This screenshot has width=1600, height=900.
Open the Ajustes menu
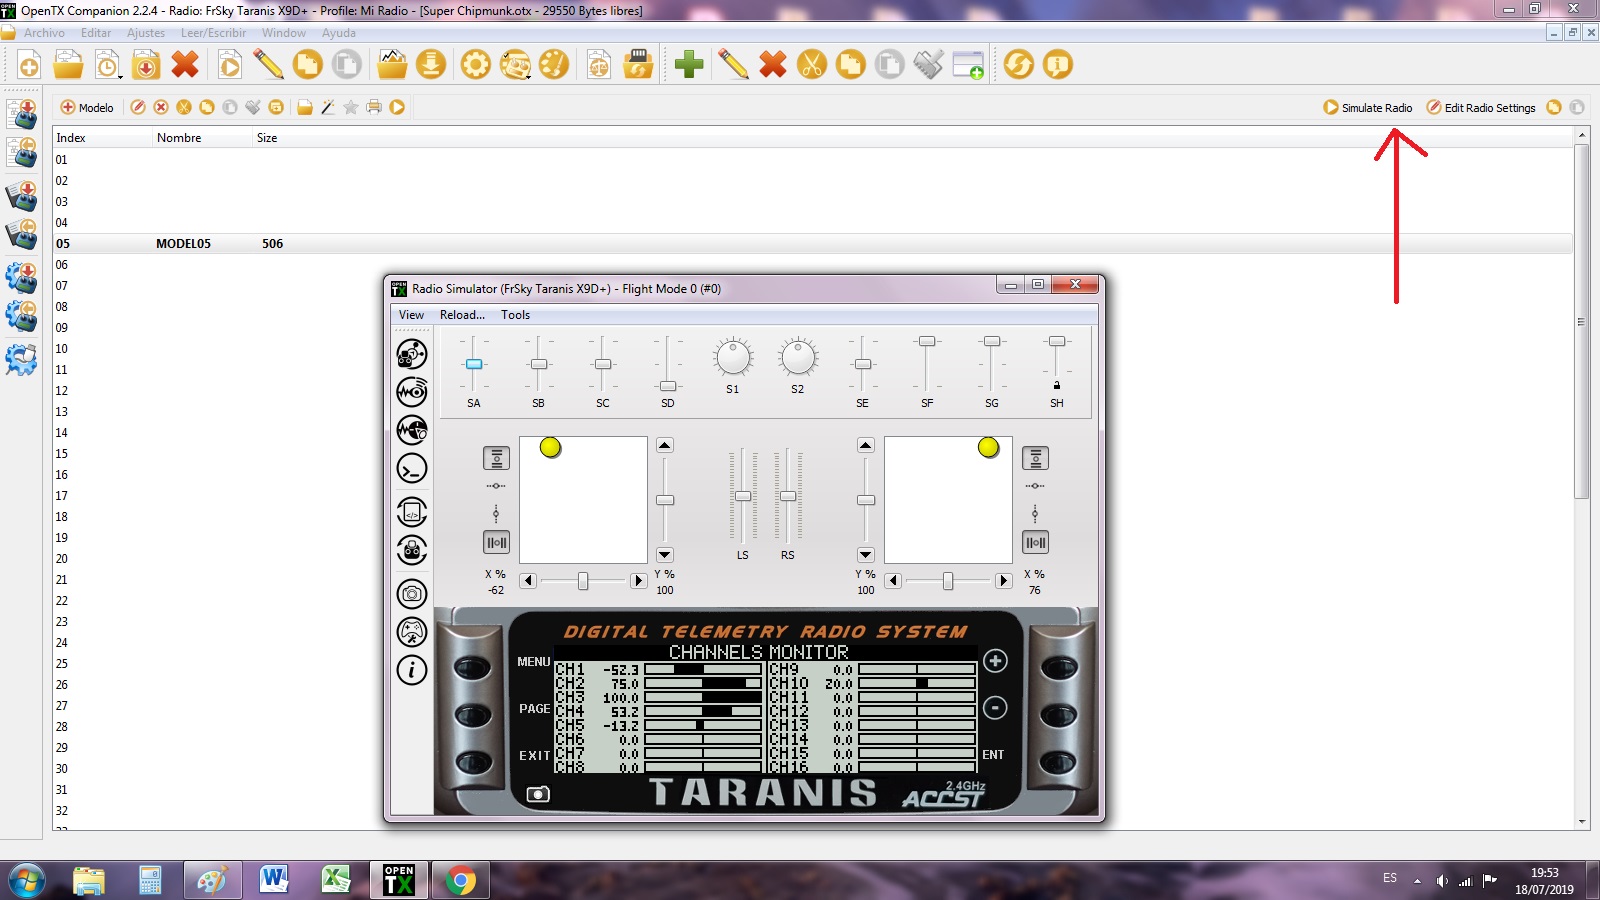click(x=146, y=33)
